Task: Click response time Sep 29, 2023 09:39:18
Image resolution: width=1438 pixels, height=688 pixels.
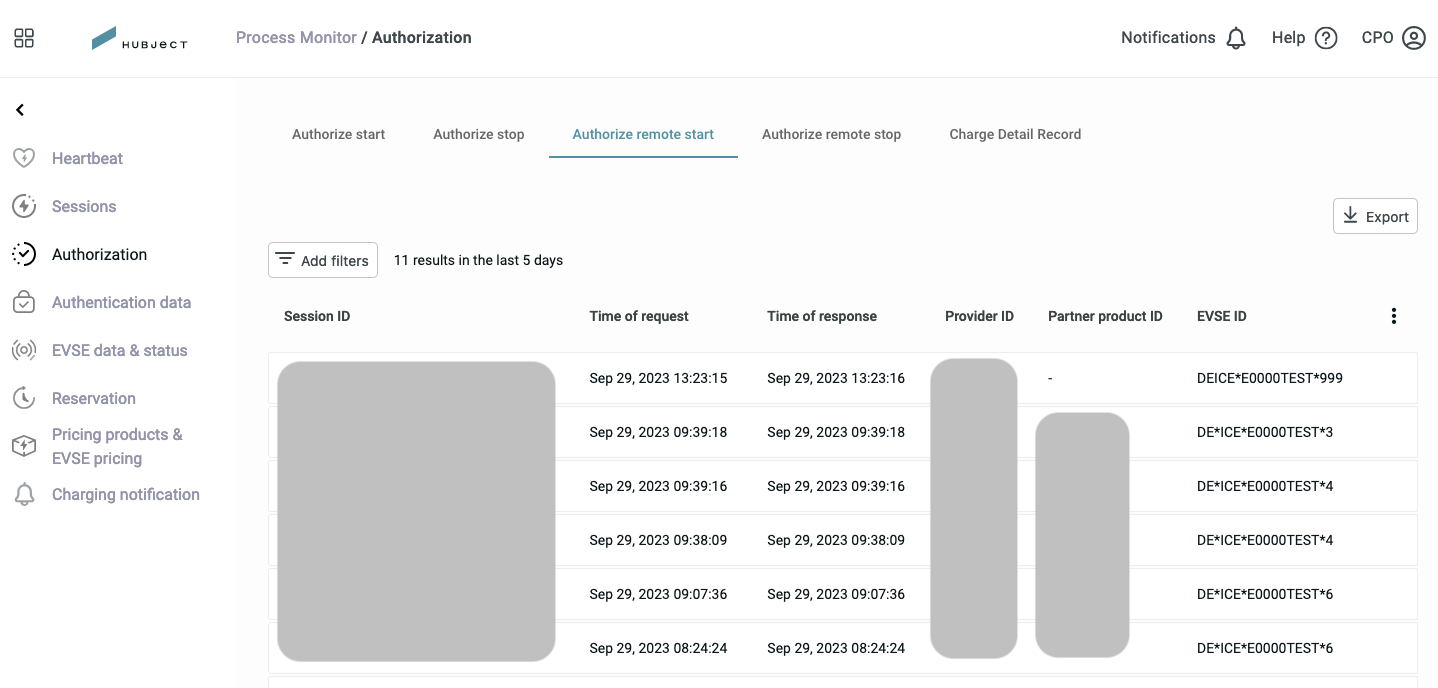Action: click(x=836, y=432)
